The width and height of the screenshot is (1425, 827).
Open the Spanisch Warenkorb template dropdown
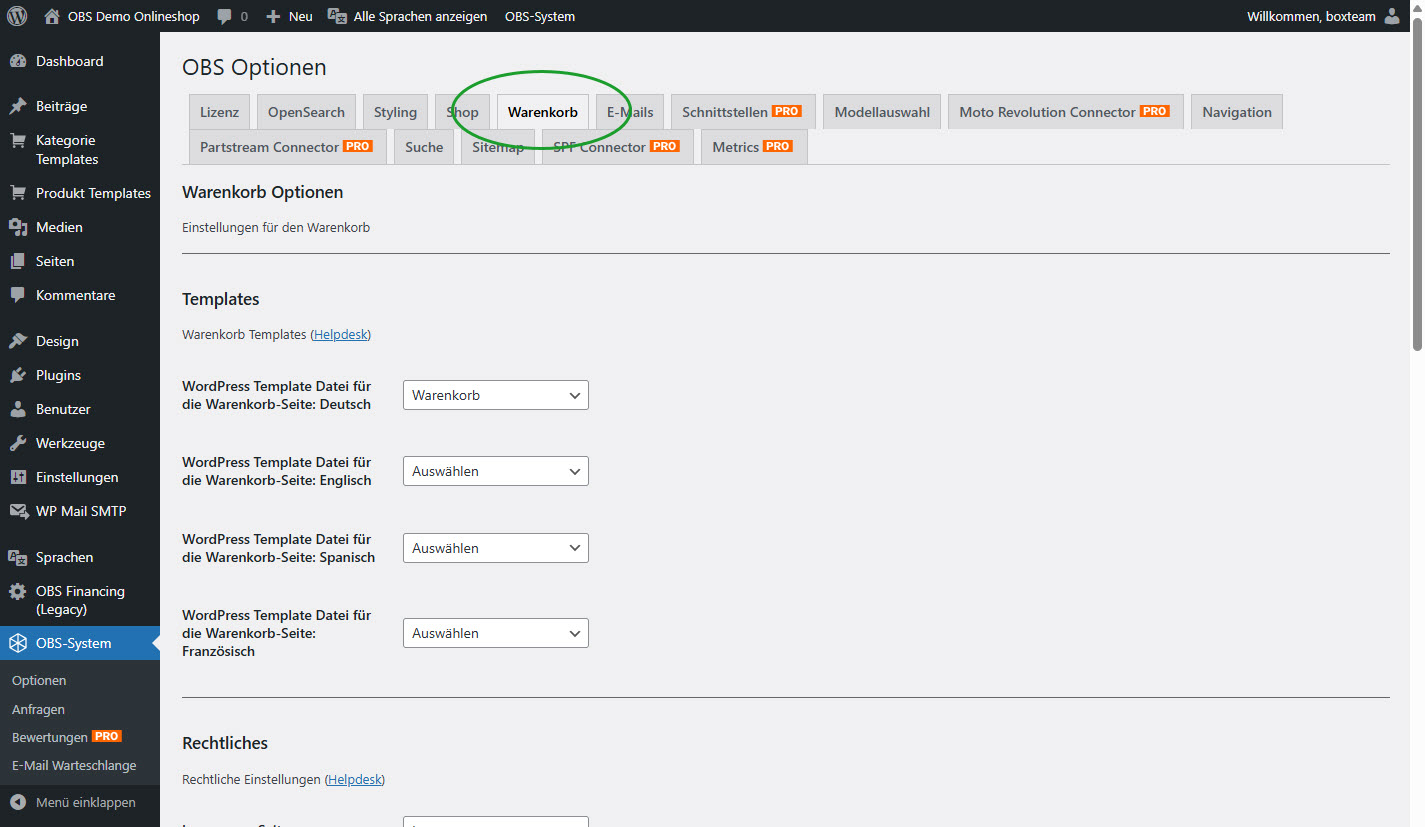point(496,548)
